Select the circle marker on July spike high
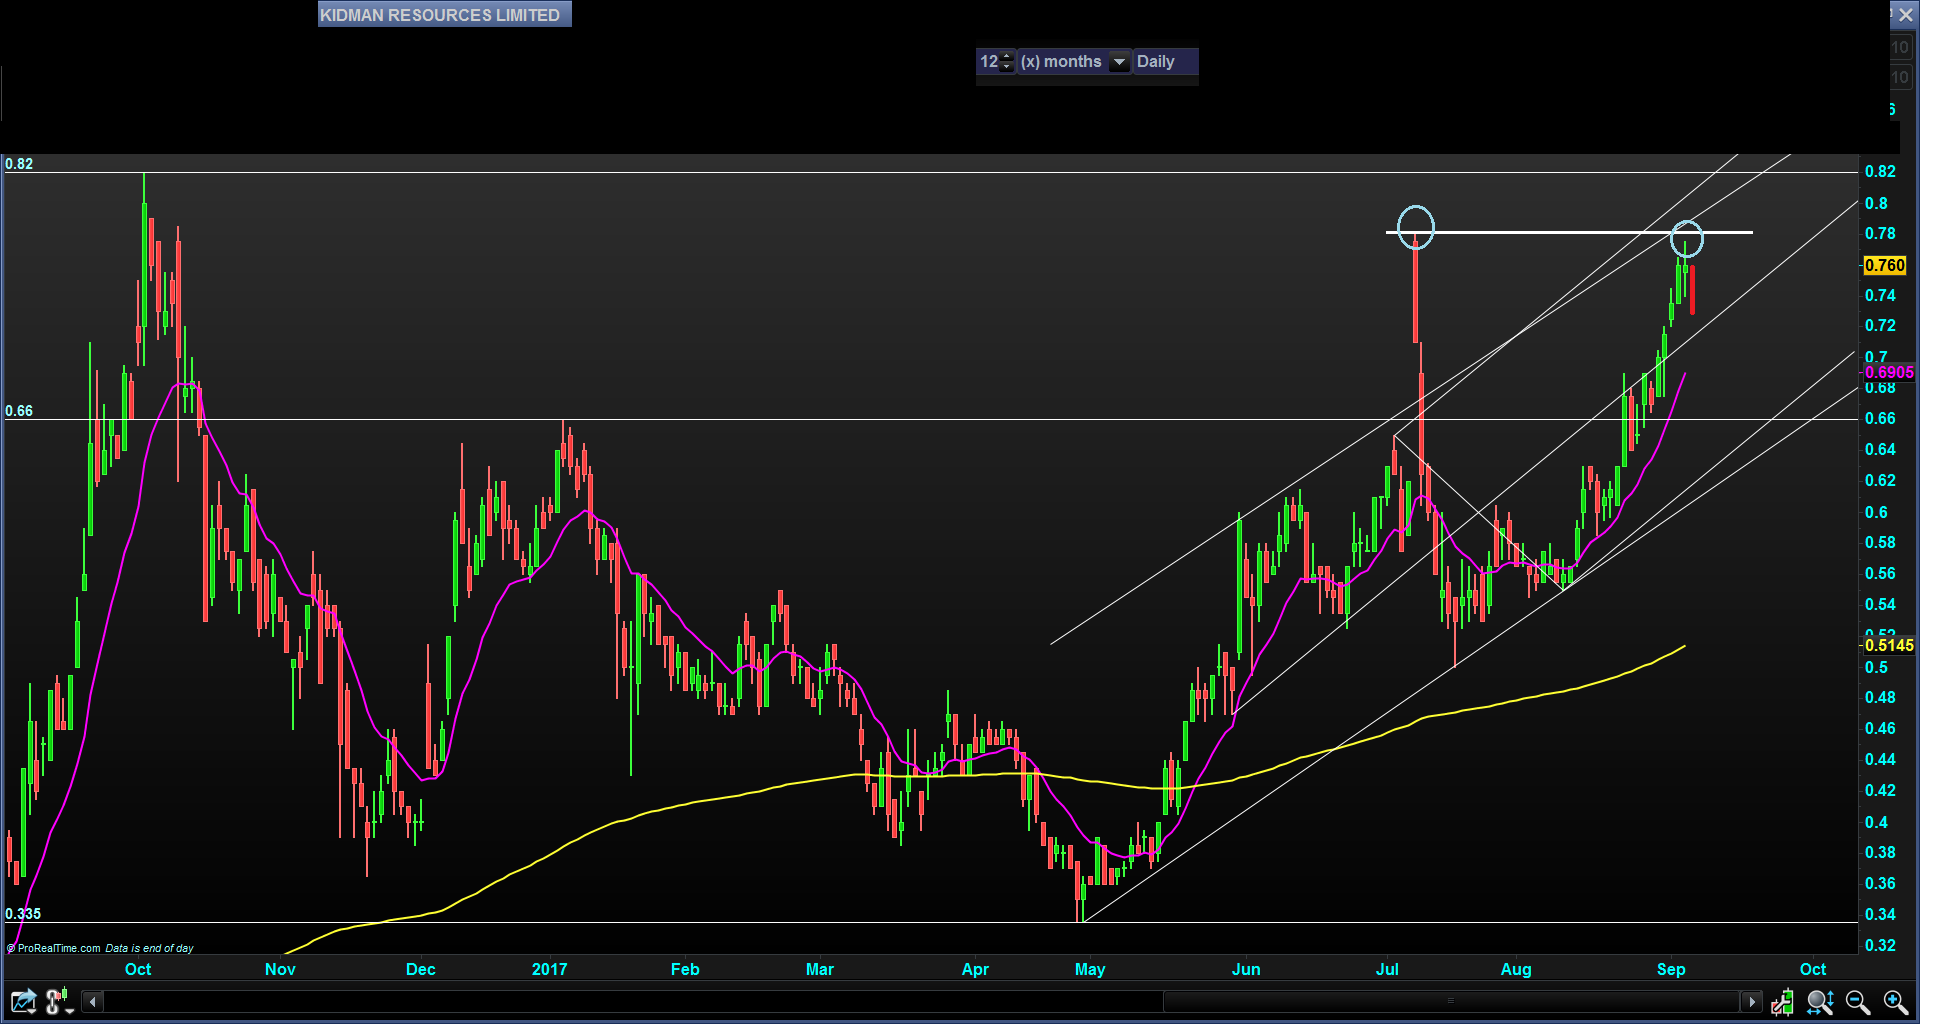 pos(1416,227)
